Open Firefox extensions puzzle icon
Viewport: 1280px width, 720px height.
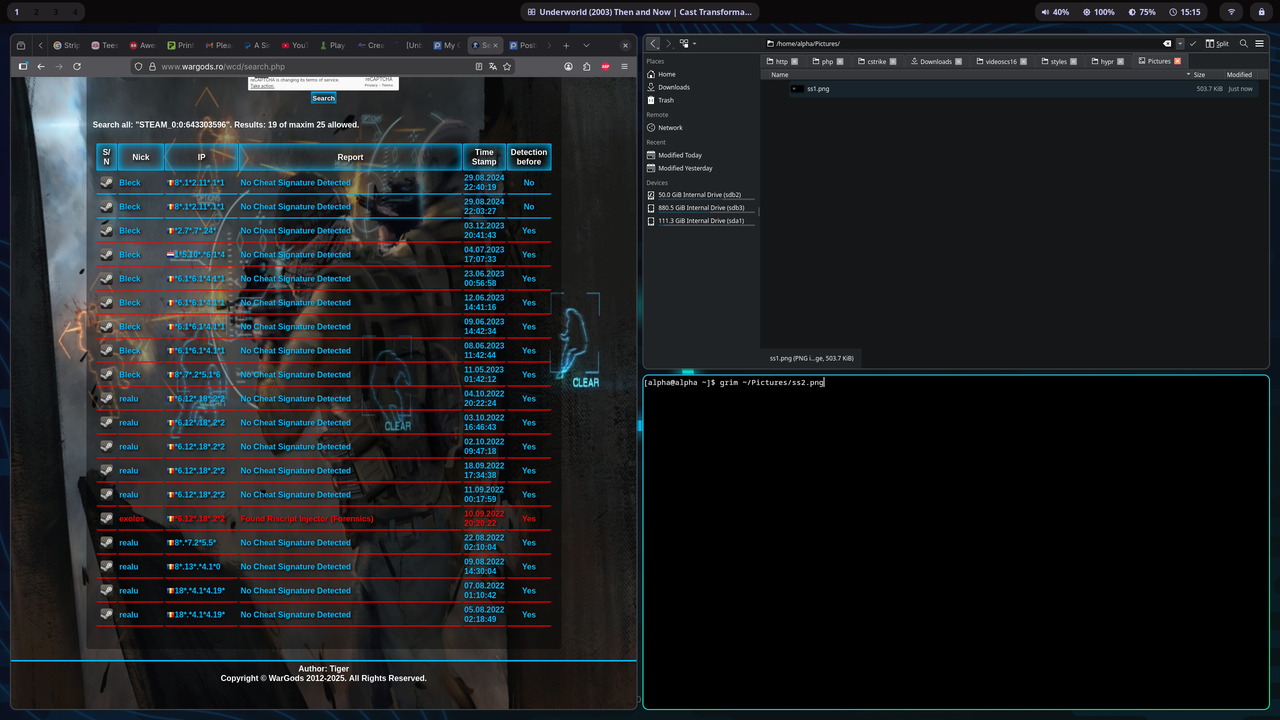[587, 66]
